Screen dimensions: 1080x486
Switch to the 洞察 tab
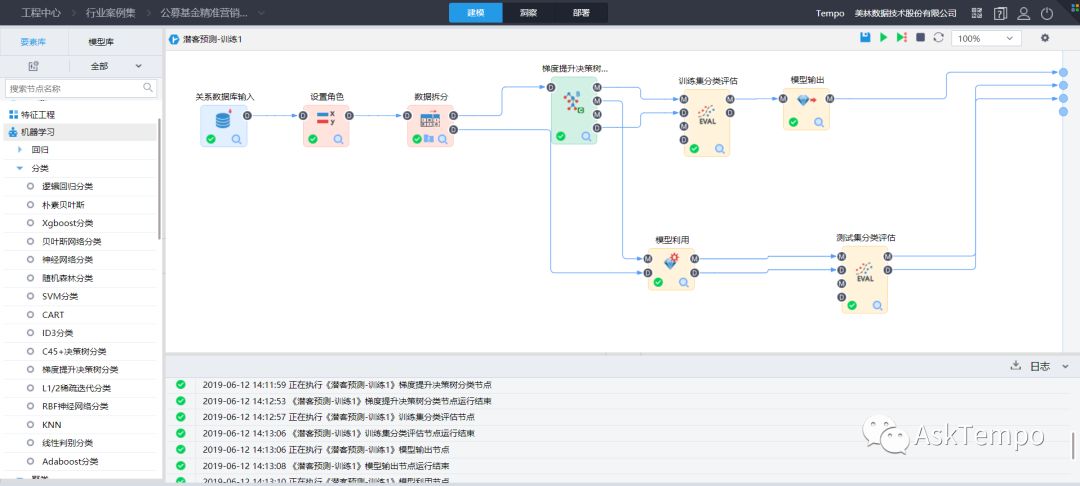tap(528, 13)
